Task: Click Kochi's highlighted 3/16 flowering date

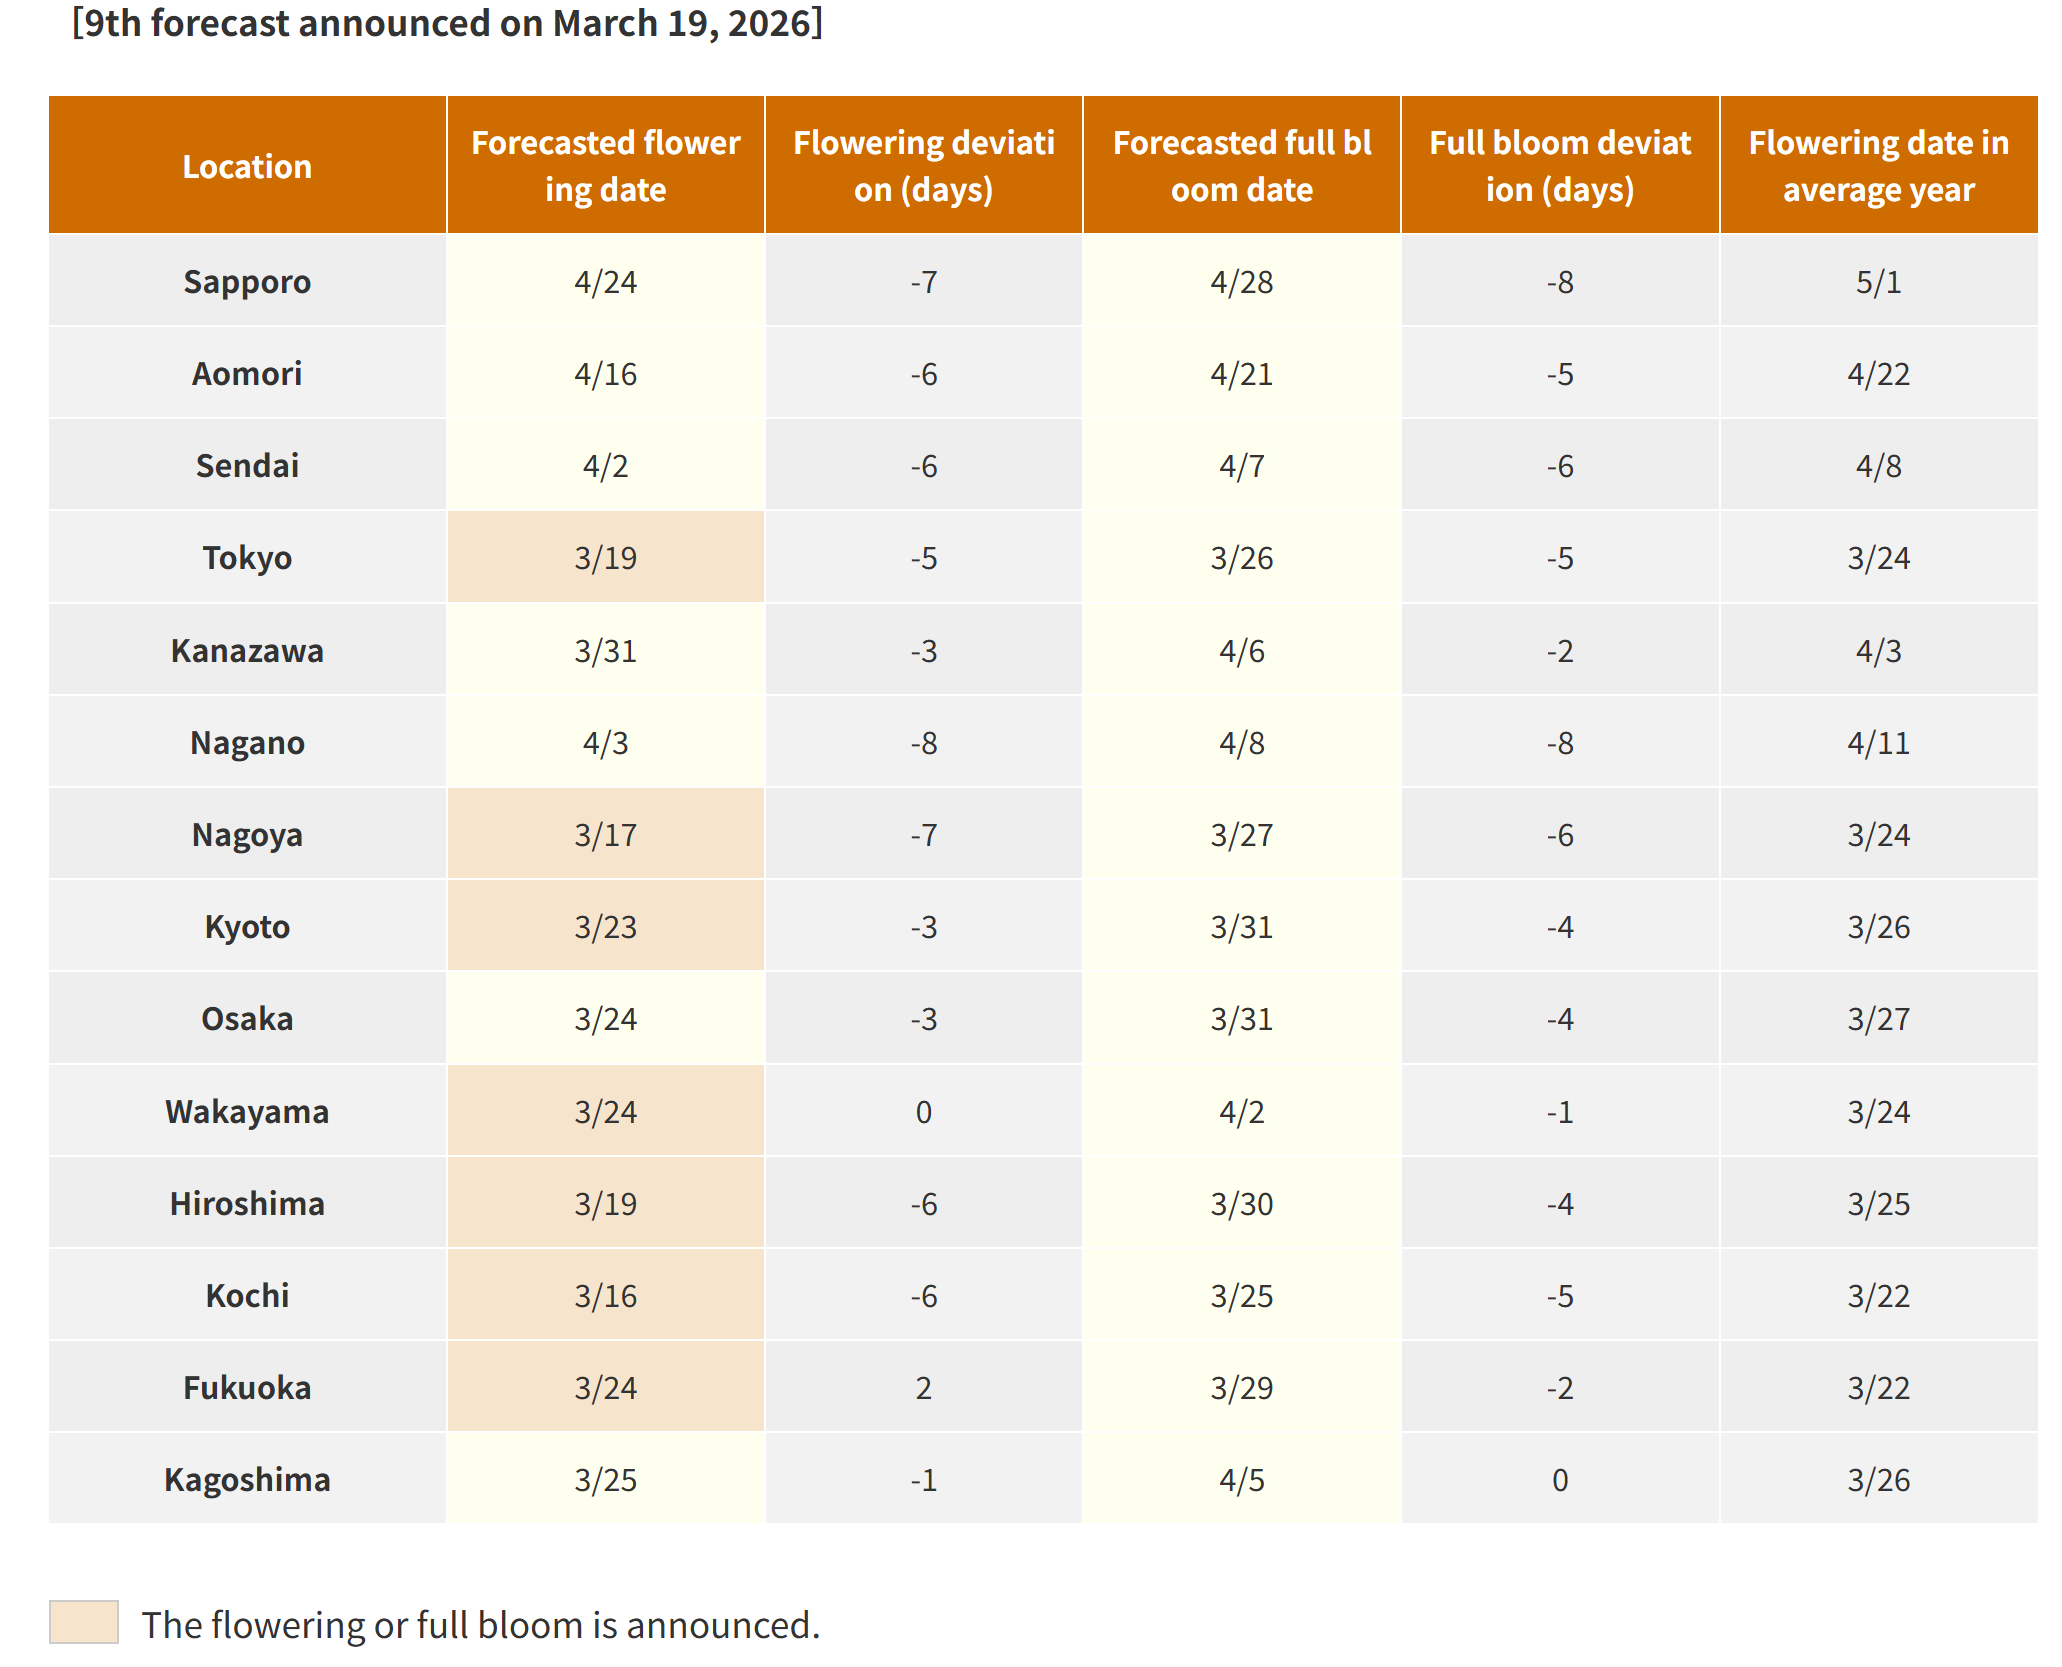Action: [605, 1296]
